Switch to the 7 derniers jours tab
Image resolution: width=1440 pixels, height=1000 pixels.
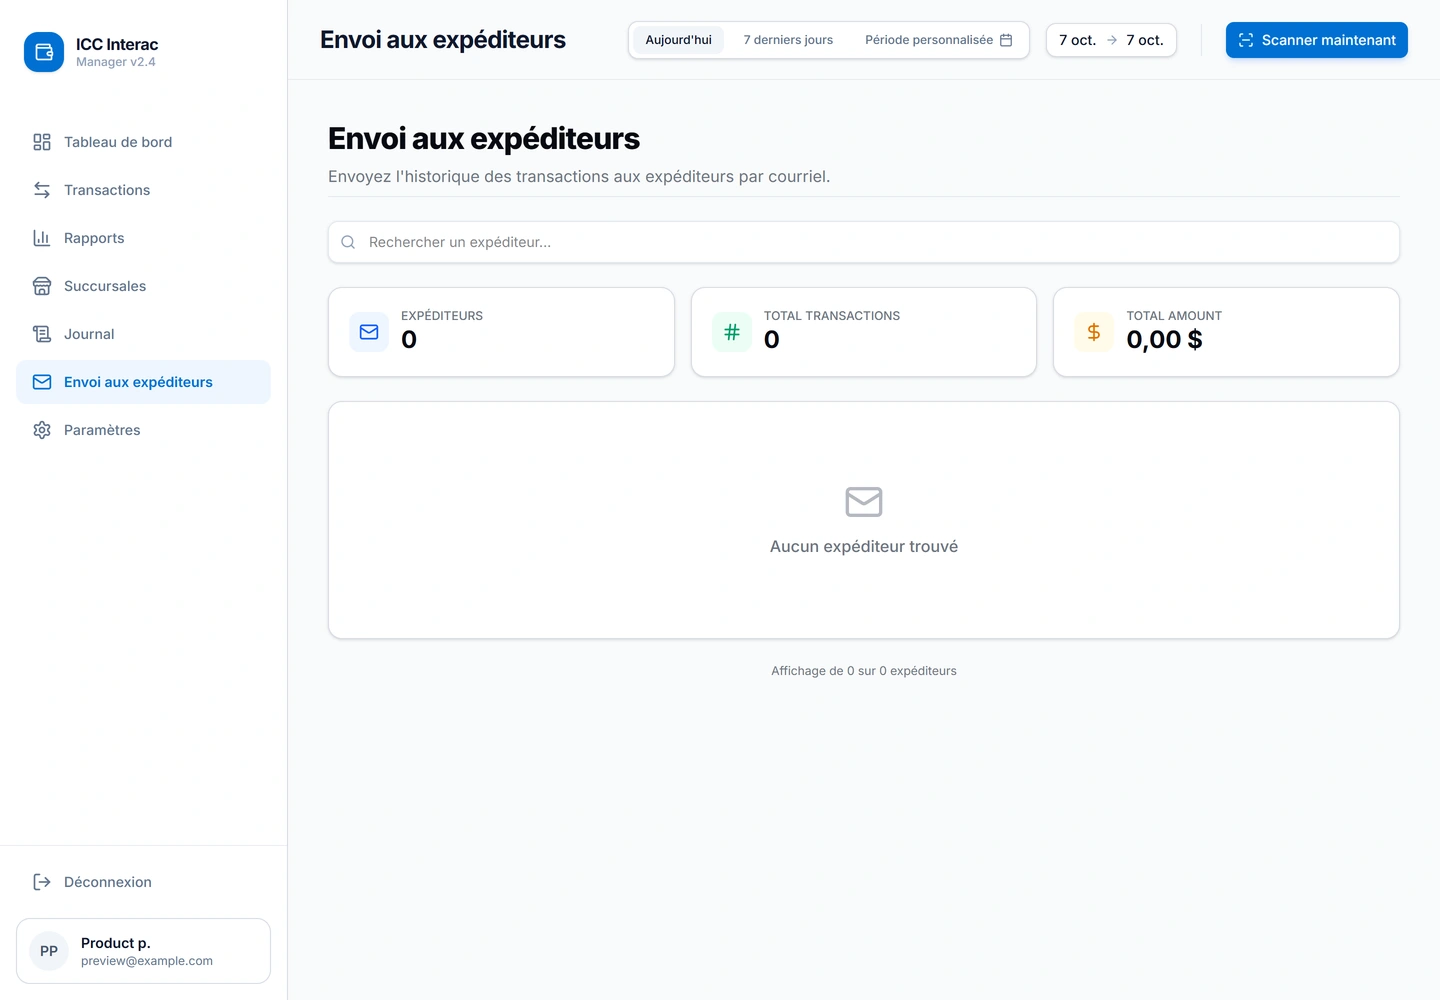(x=788, y=40)
